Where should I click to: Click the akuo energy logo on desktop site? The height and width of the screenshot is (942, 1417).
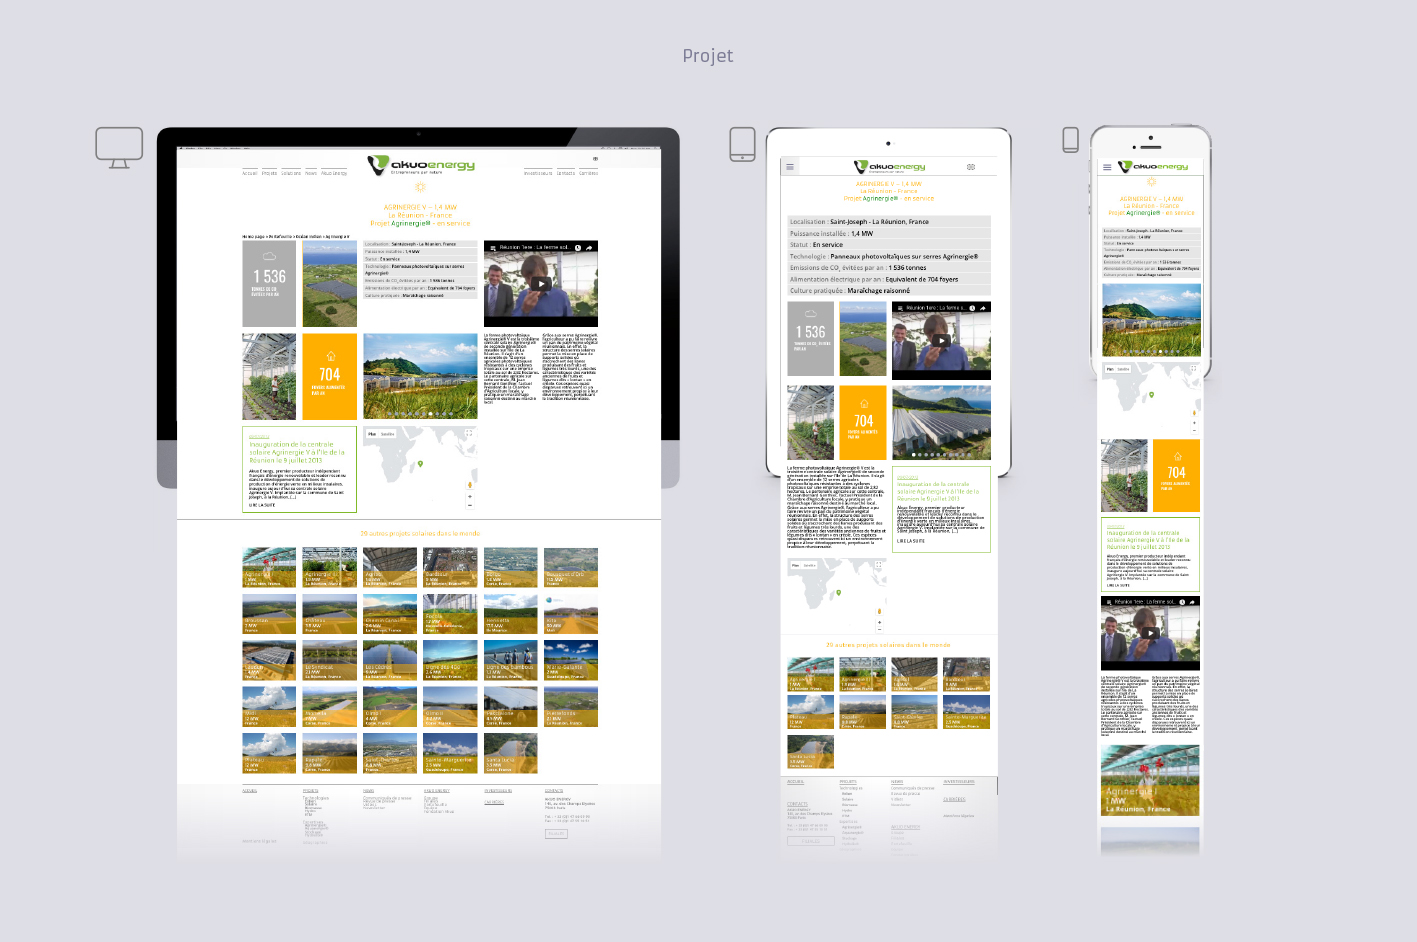click(420, 165)
